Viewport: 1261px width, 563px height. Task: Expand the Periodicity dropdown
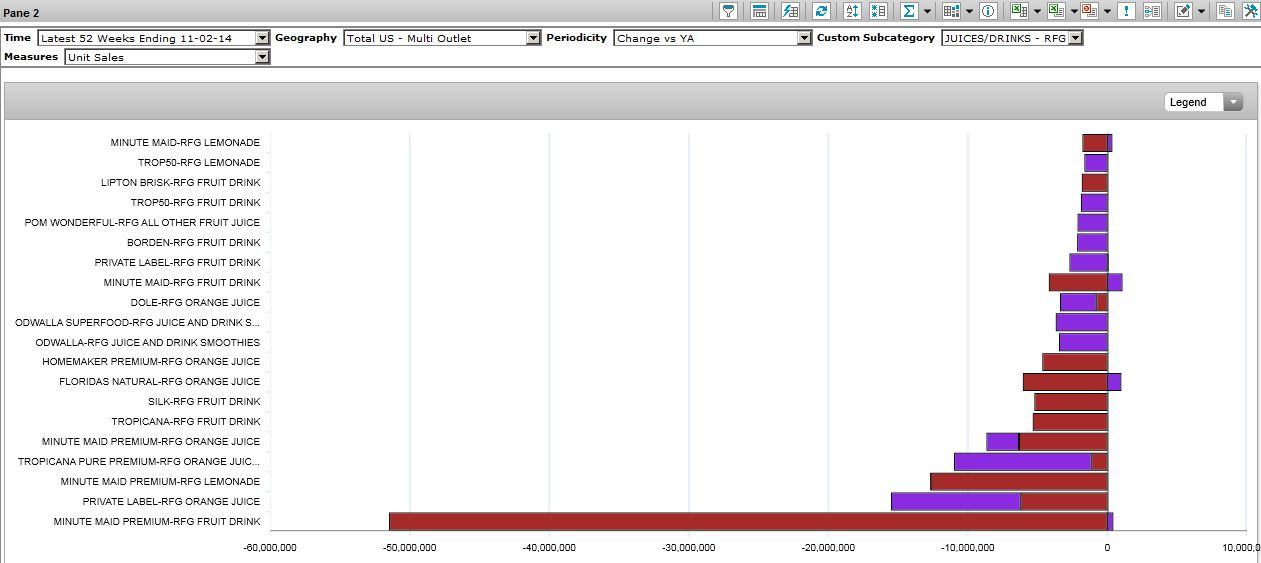[804, 38]
